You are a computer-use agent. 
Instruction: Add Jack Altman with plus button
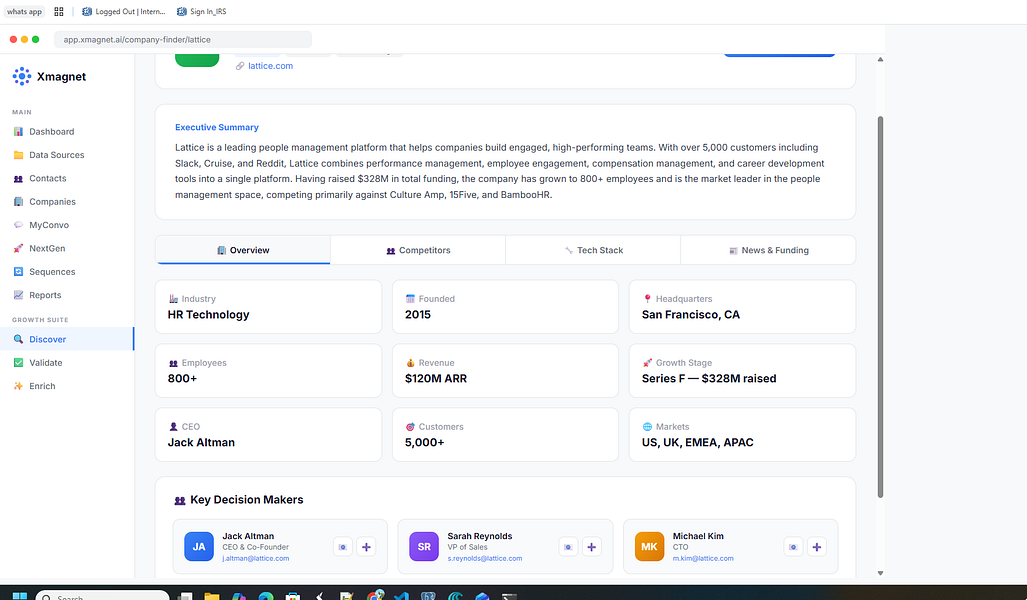366,547
